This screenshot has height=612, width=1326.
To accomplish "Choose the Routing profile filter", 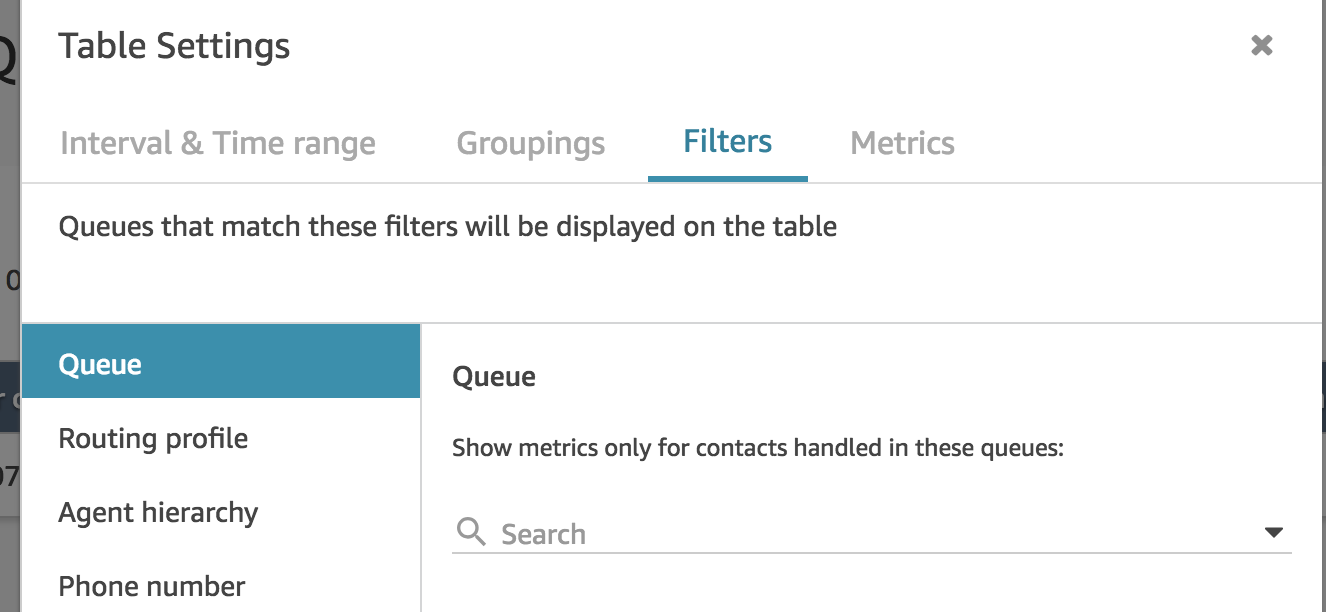I will click(x=221, y=438).
